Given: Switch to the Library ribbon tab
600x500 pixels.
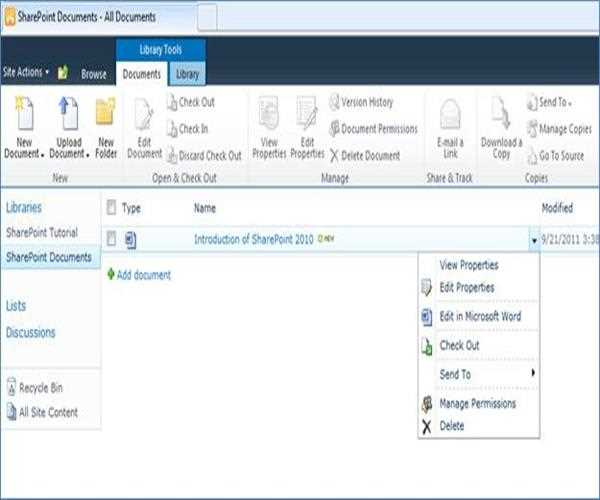Looking at the screenshot, I should pos(187,74).
